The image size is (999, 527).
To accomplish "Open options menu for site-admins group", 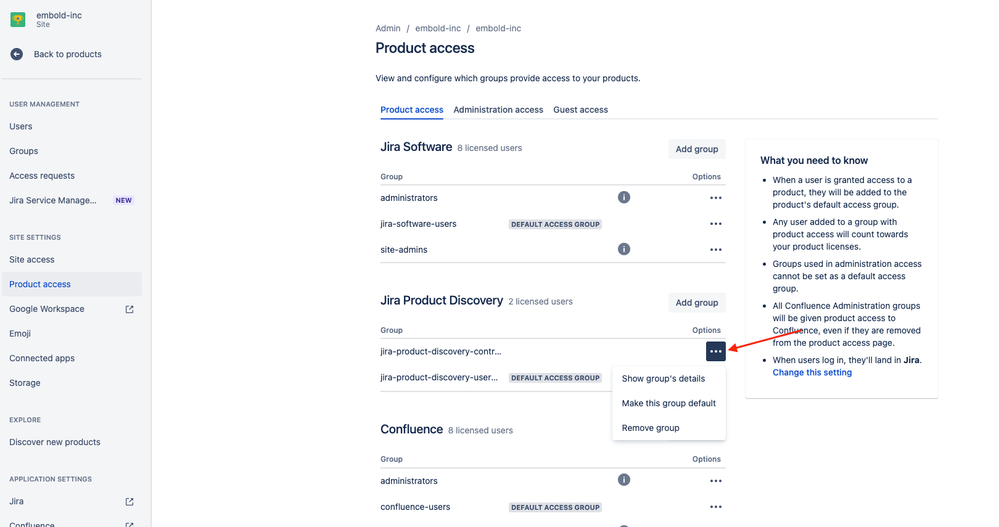I will point(715,250).
